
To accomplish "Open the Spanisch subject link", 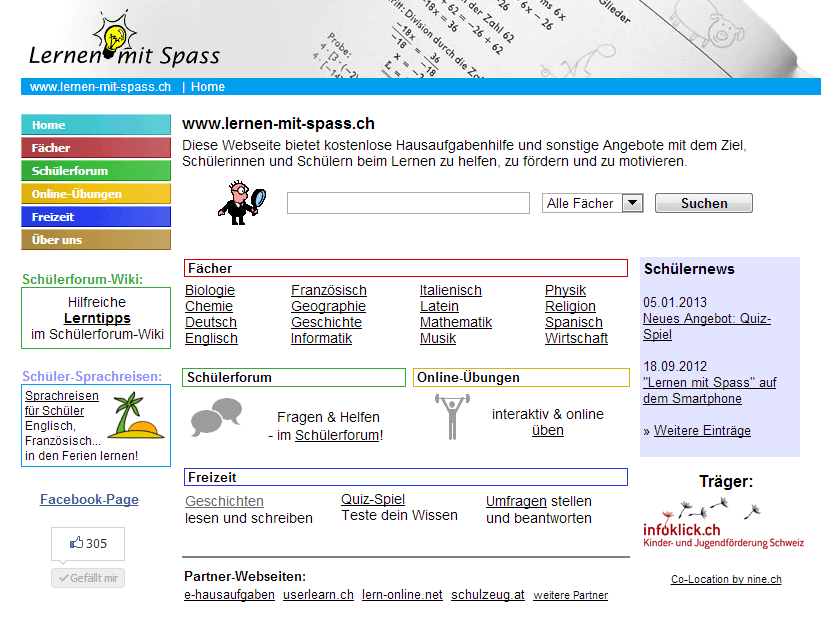I will pos(574,322).
